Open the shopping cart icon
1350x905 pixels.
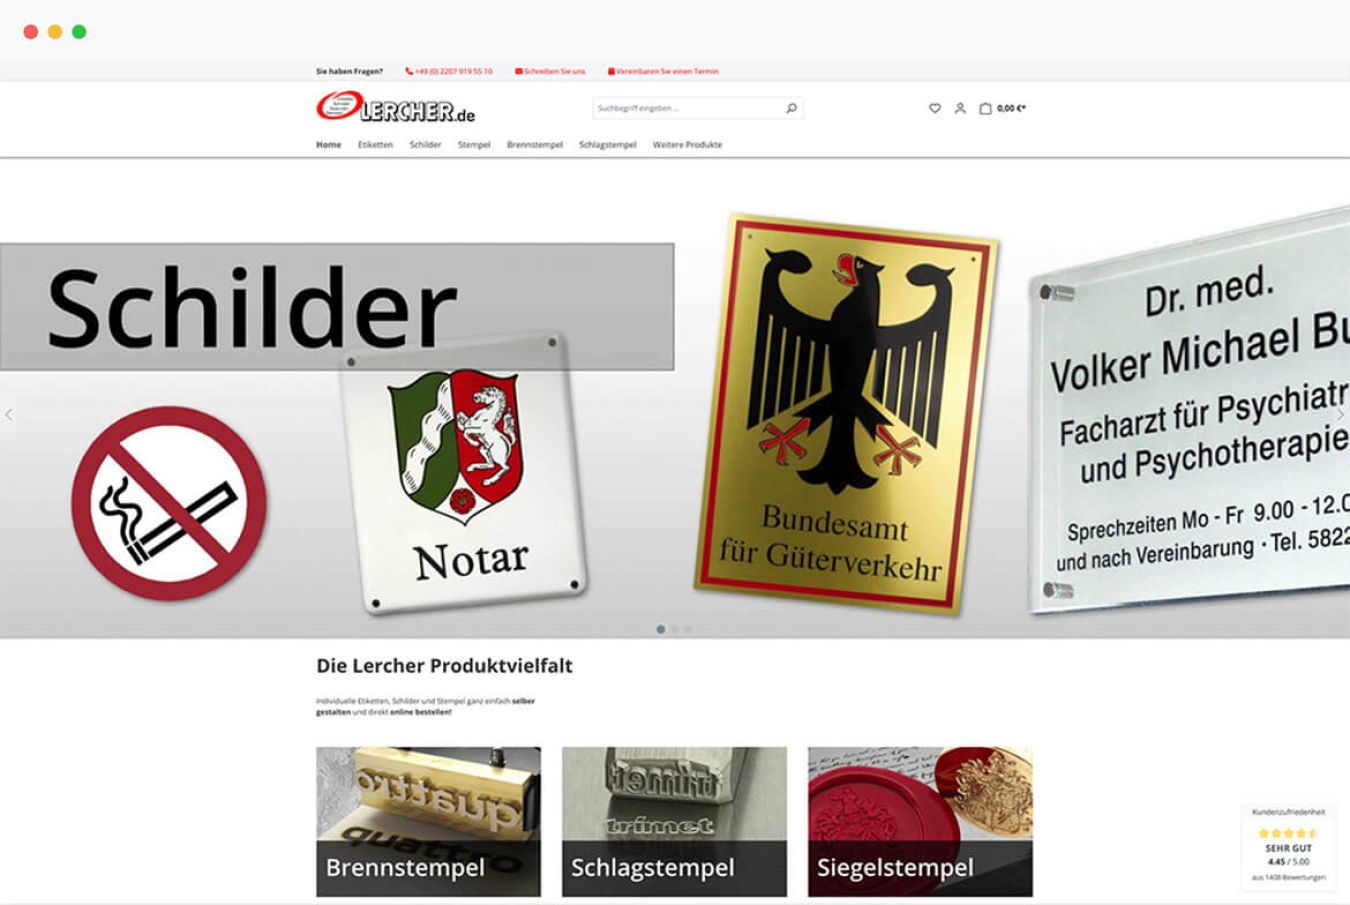(x=985, y=108)
